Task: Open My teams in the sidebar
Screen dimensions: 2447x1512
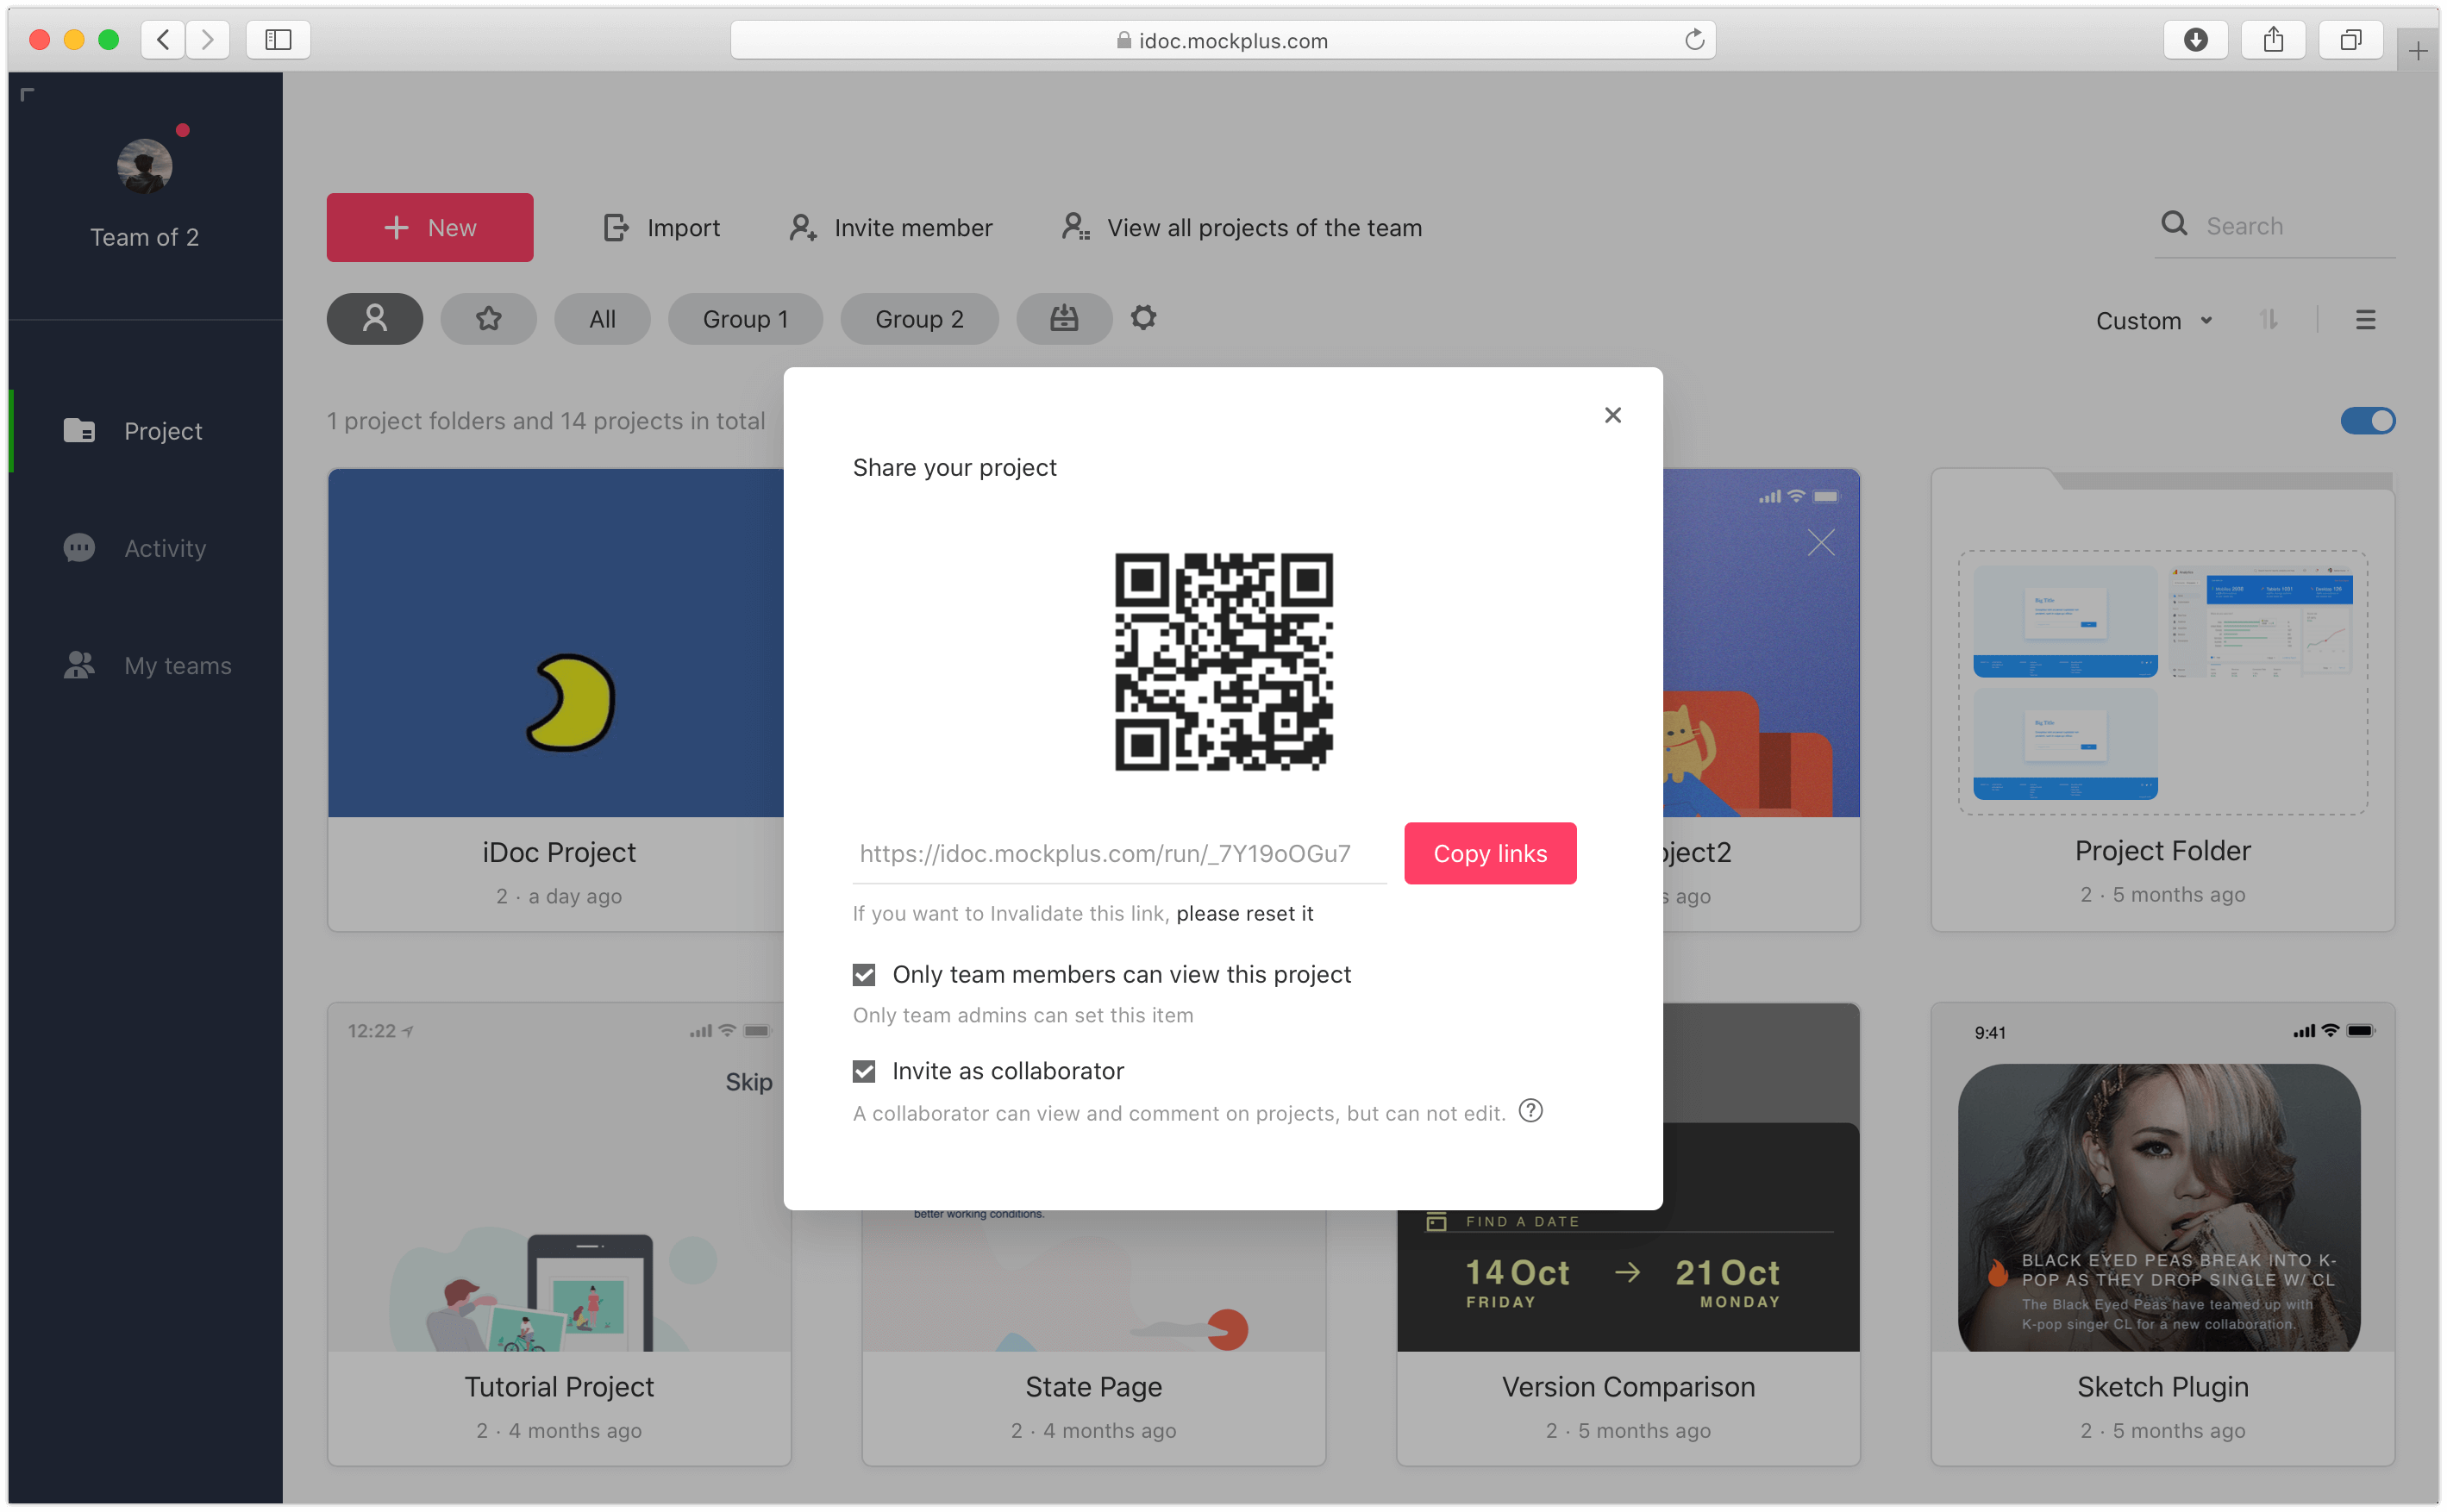Action: (145, 665)
